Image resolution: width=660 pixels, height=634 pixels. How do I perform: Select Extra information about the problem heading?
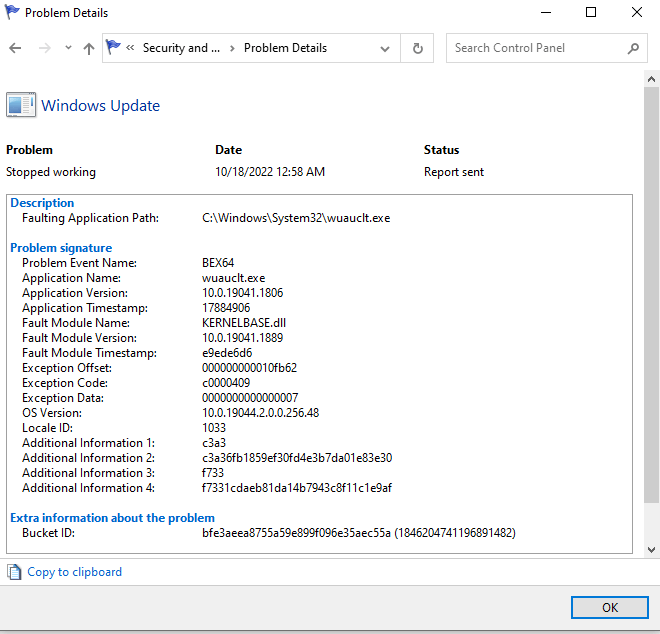pos(112,518)
